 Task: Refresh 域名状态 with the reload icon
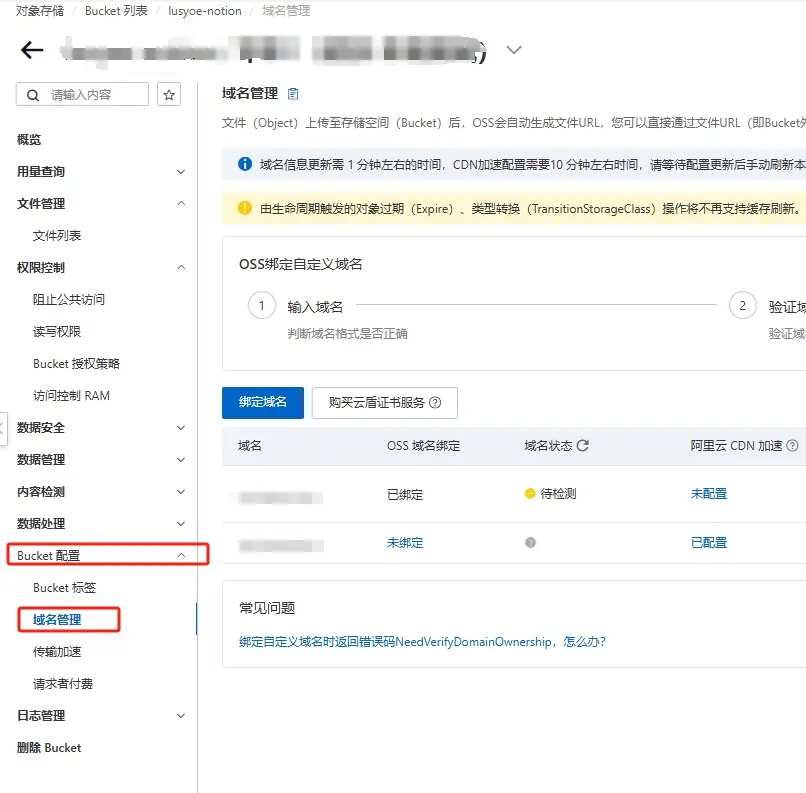pyautogui.click(x=582, y=446)
